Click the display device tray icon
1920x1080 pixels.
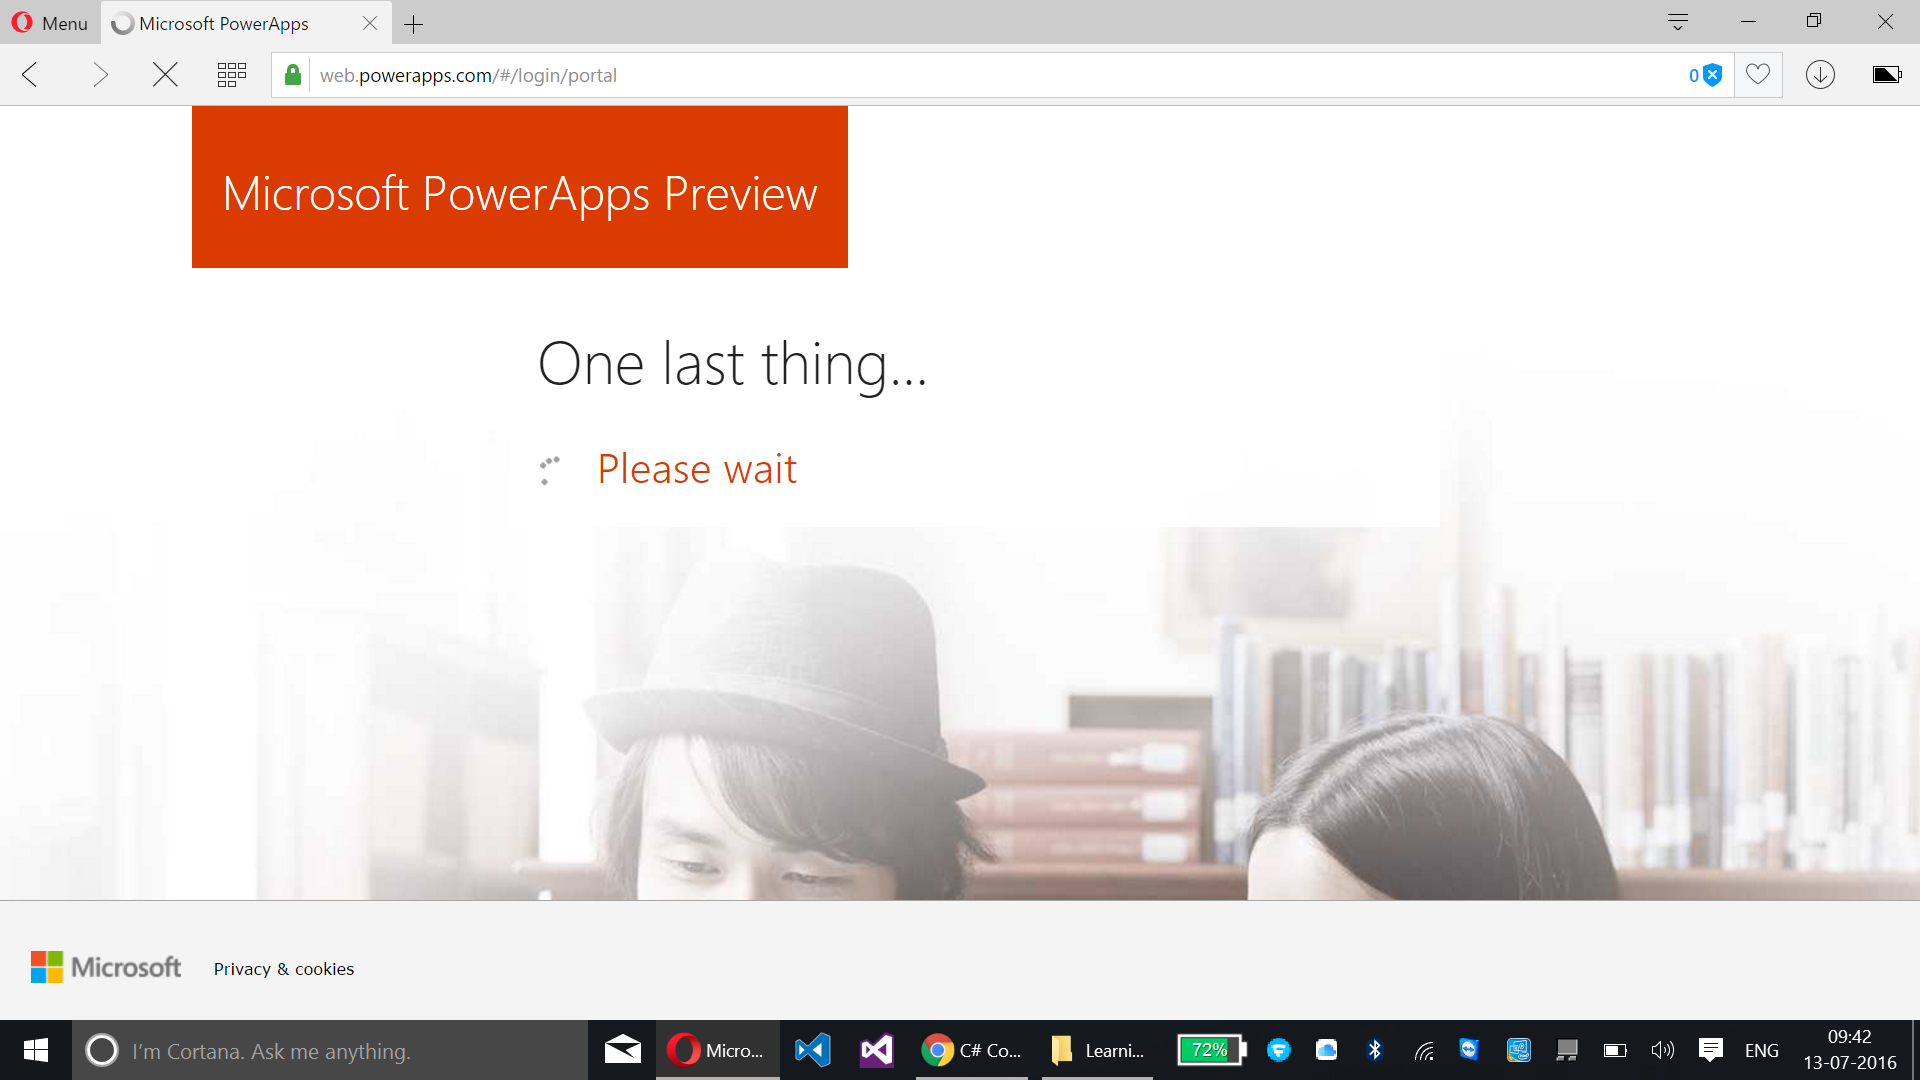coord(1567,1050)
